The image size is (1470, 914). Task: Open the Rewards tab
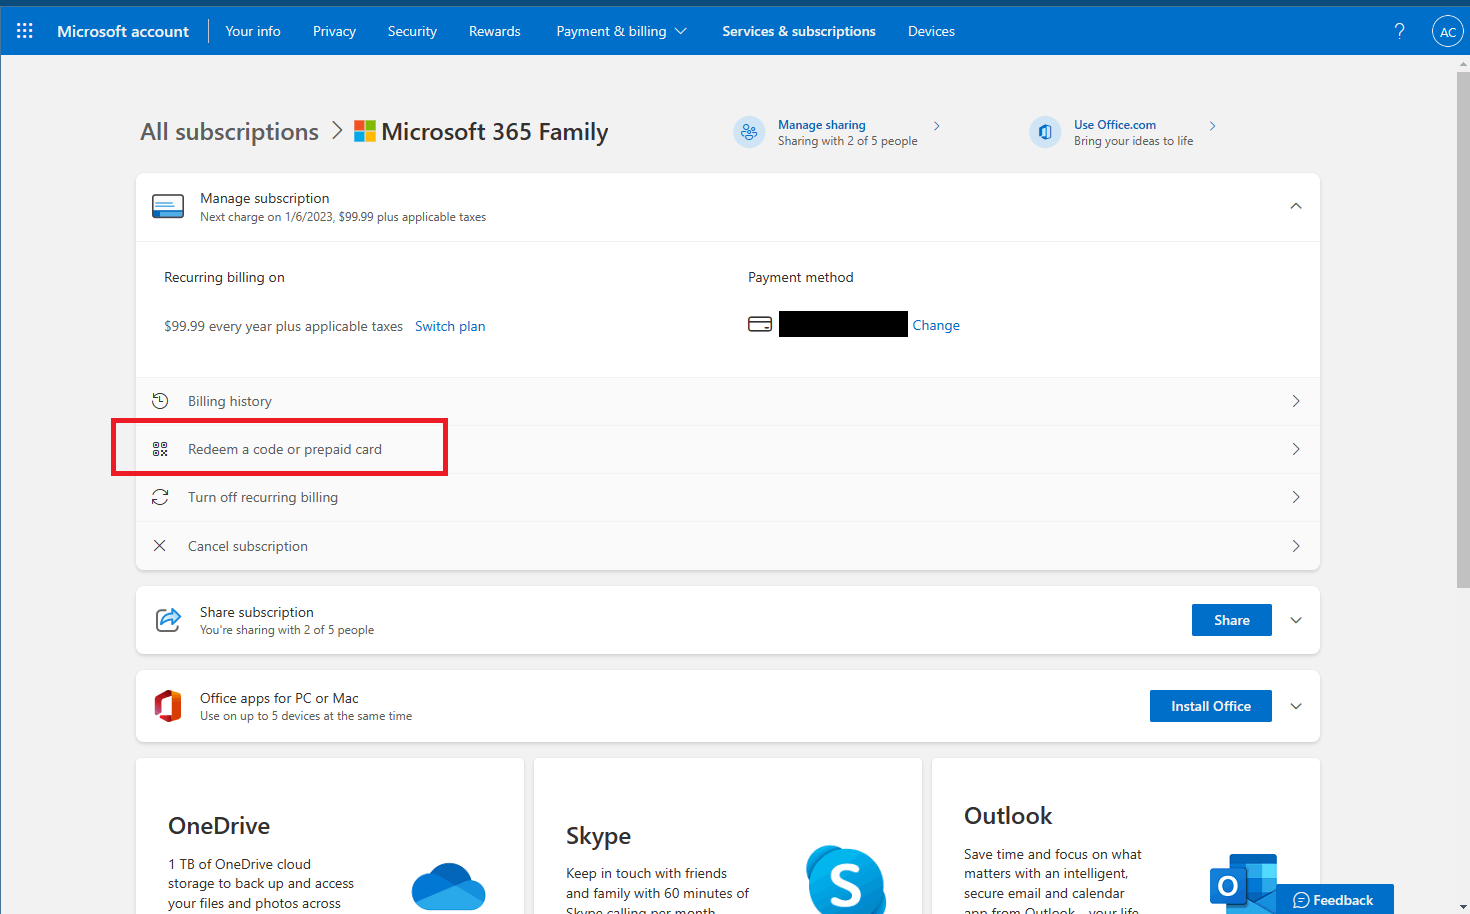tap(494, 31)
